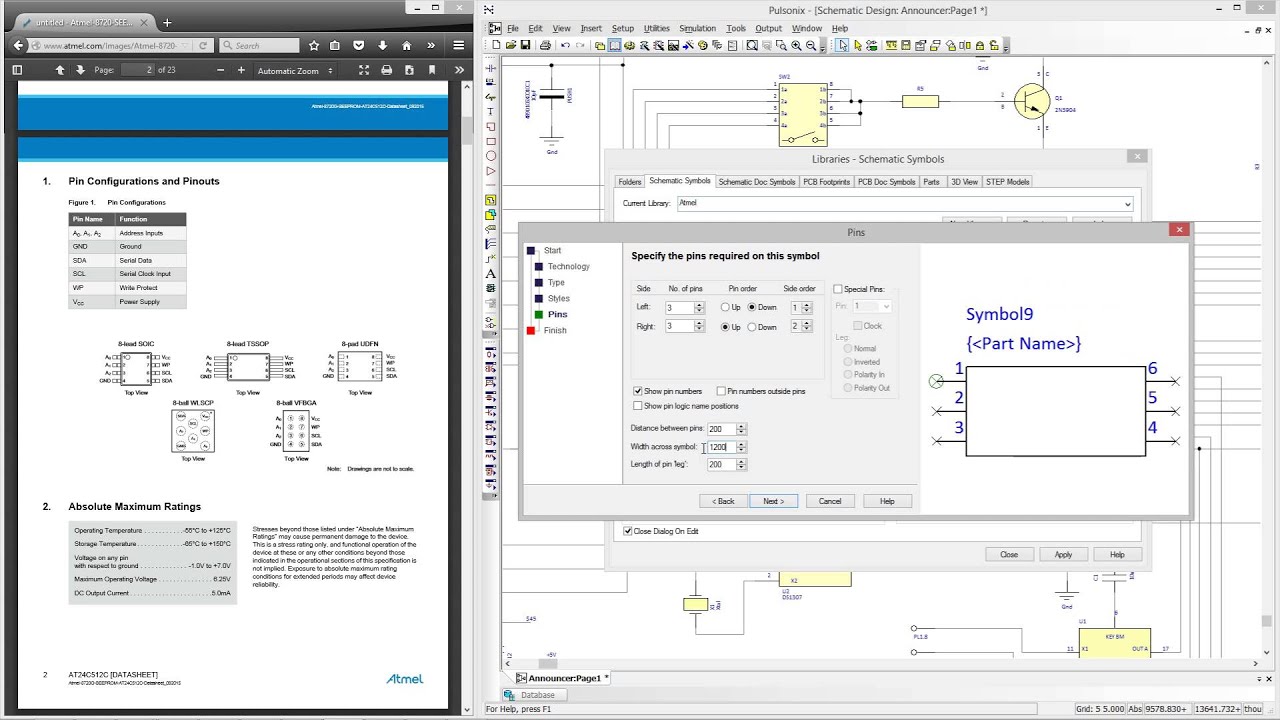Viewport: 1280px width, 720px height.
Task: Enable Pin numbers outside pins checkbox
Action: (721, 391)
